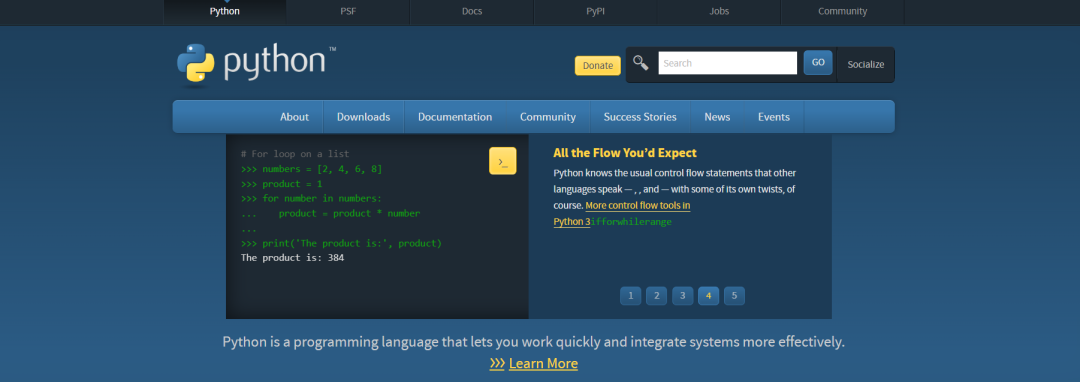This screenshot has width=1080, height=382.
Task: Open the Socialize menu
Action: click(866, 65)
